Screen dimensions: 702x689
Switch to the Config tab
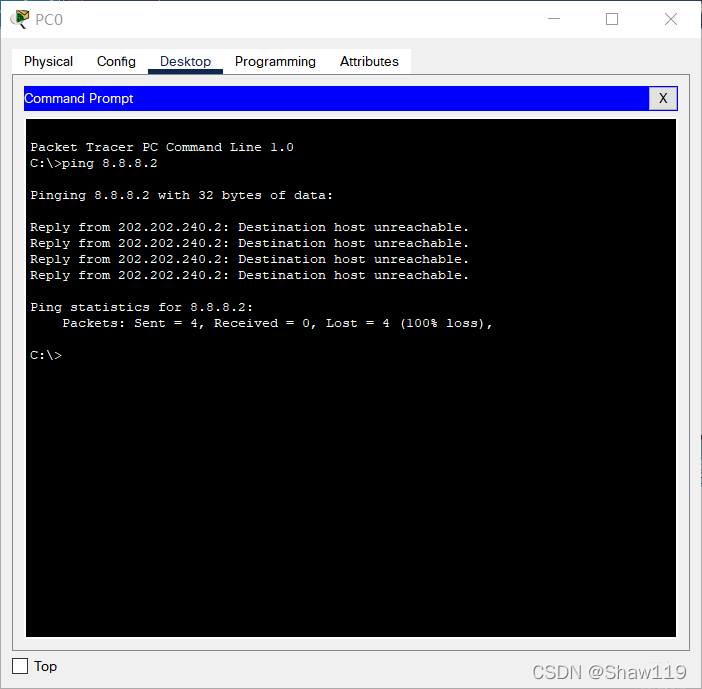[x=116, y=61]
